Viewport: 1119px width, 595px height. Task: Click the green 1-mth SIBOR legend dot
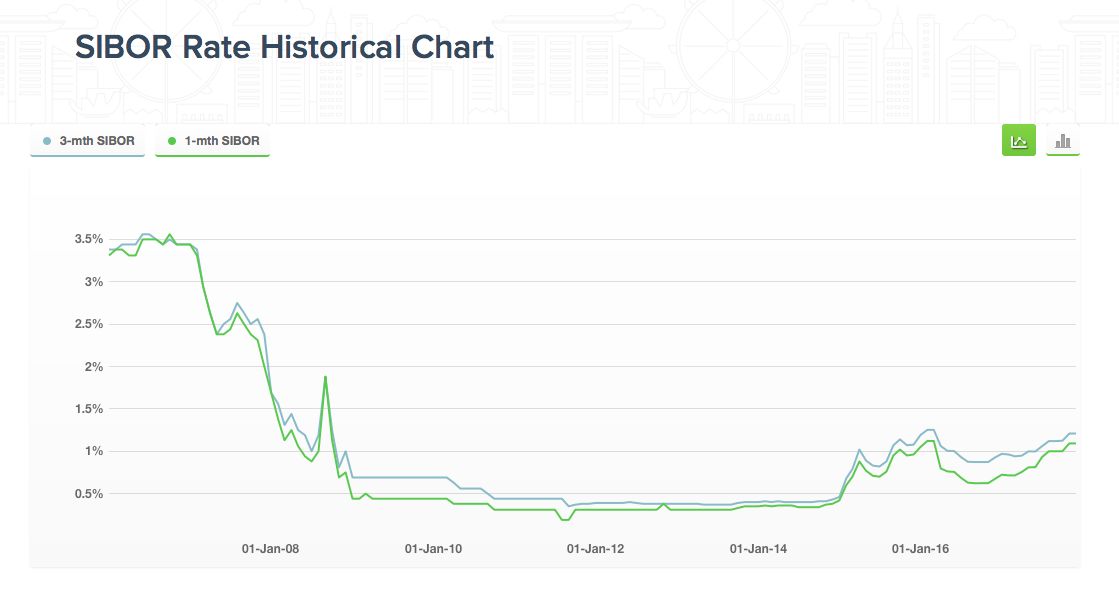point(172,141)
